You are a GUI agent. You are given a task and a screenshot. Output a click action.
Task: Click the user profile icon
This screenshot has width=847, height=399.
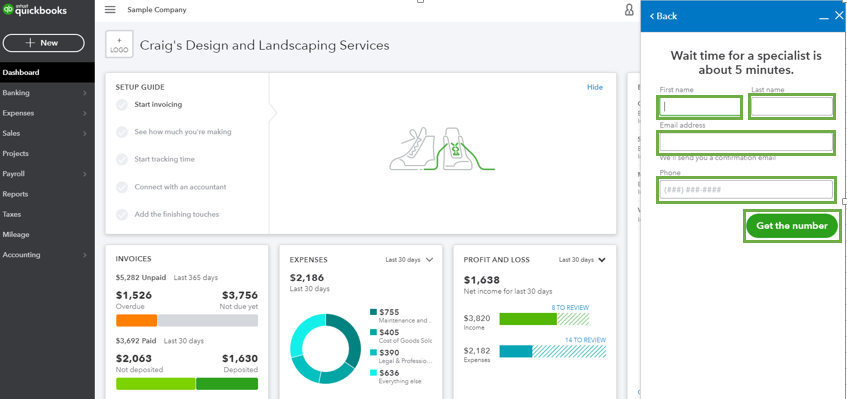pos(629,10)
